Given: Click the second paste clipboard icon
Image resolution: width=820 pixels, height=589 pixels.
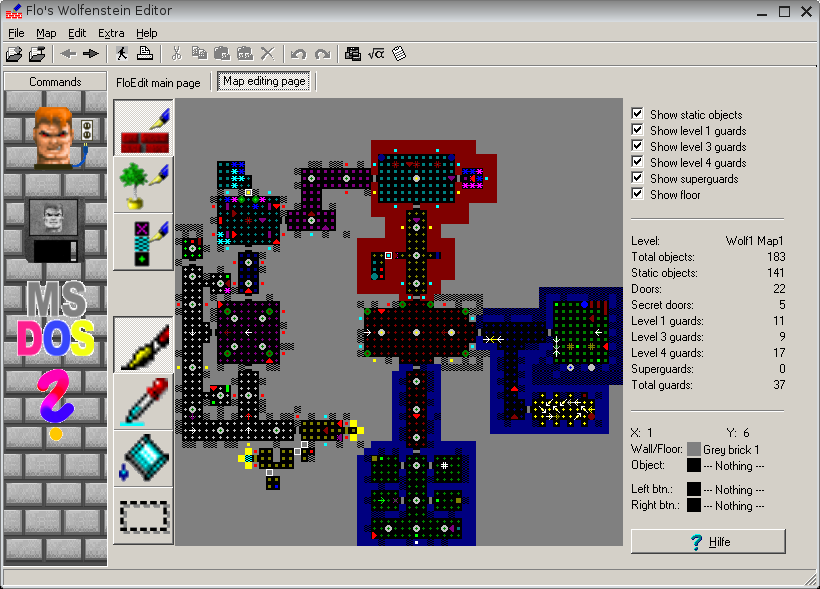Looking at the screenshot, I should [x=245, y=53].
